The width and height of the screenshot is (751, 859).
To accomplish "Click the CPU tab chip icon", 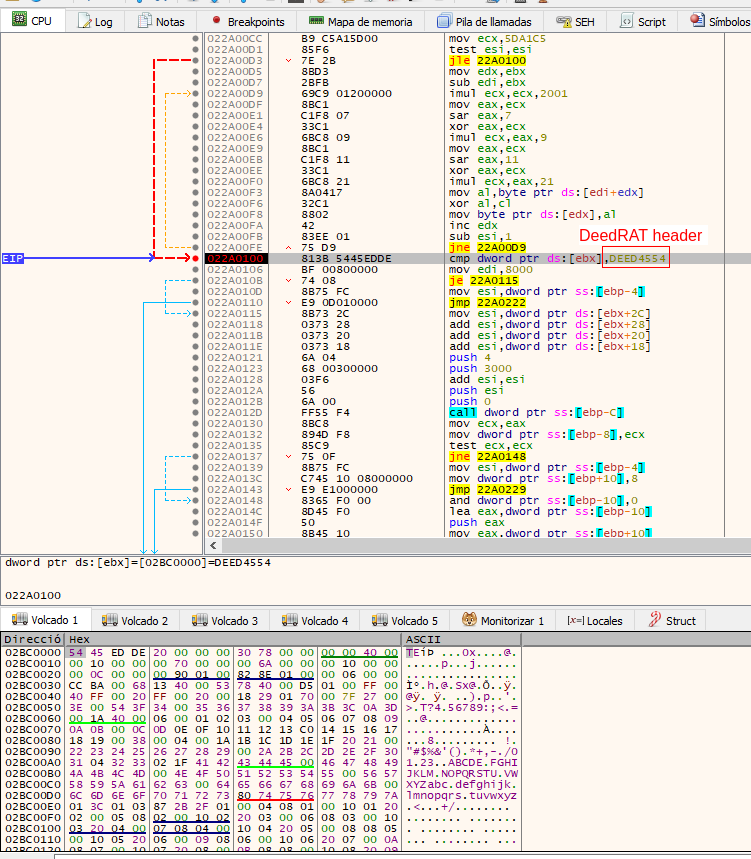I will [x=19, y=19].
